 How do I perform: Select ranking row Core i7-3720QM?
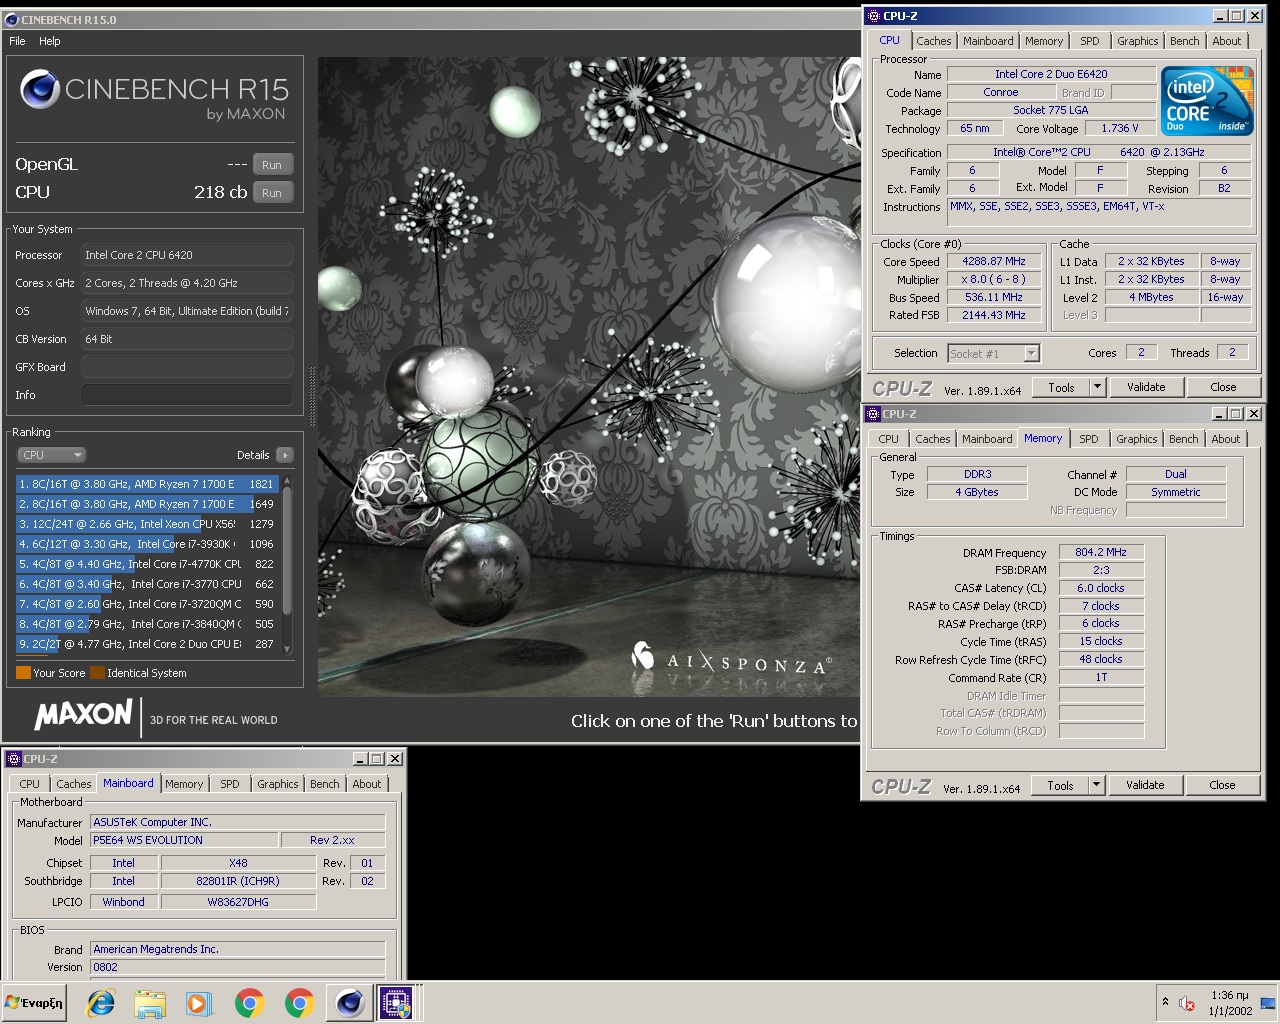tap(147, 604)
